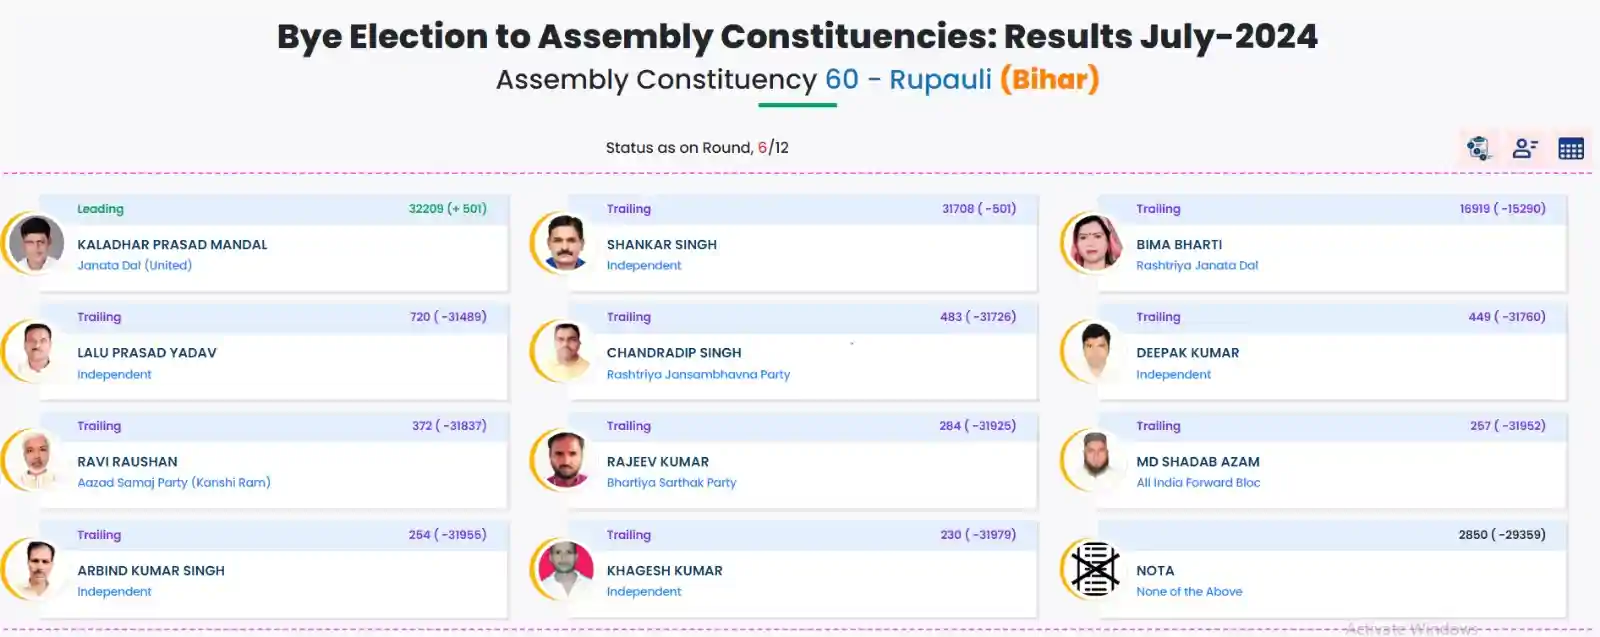The image size is (1600, 637).
Task: Click MD Shadab Azam's photo
Action: (1095, 460)
